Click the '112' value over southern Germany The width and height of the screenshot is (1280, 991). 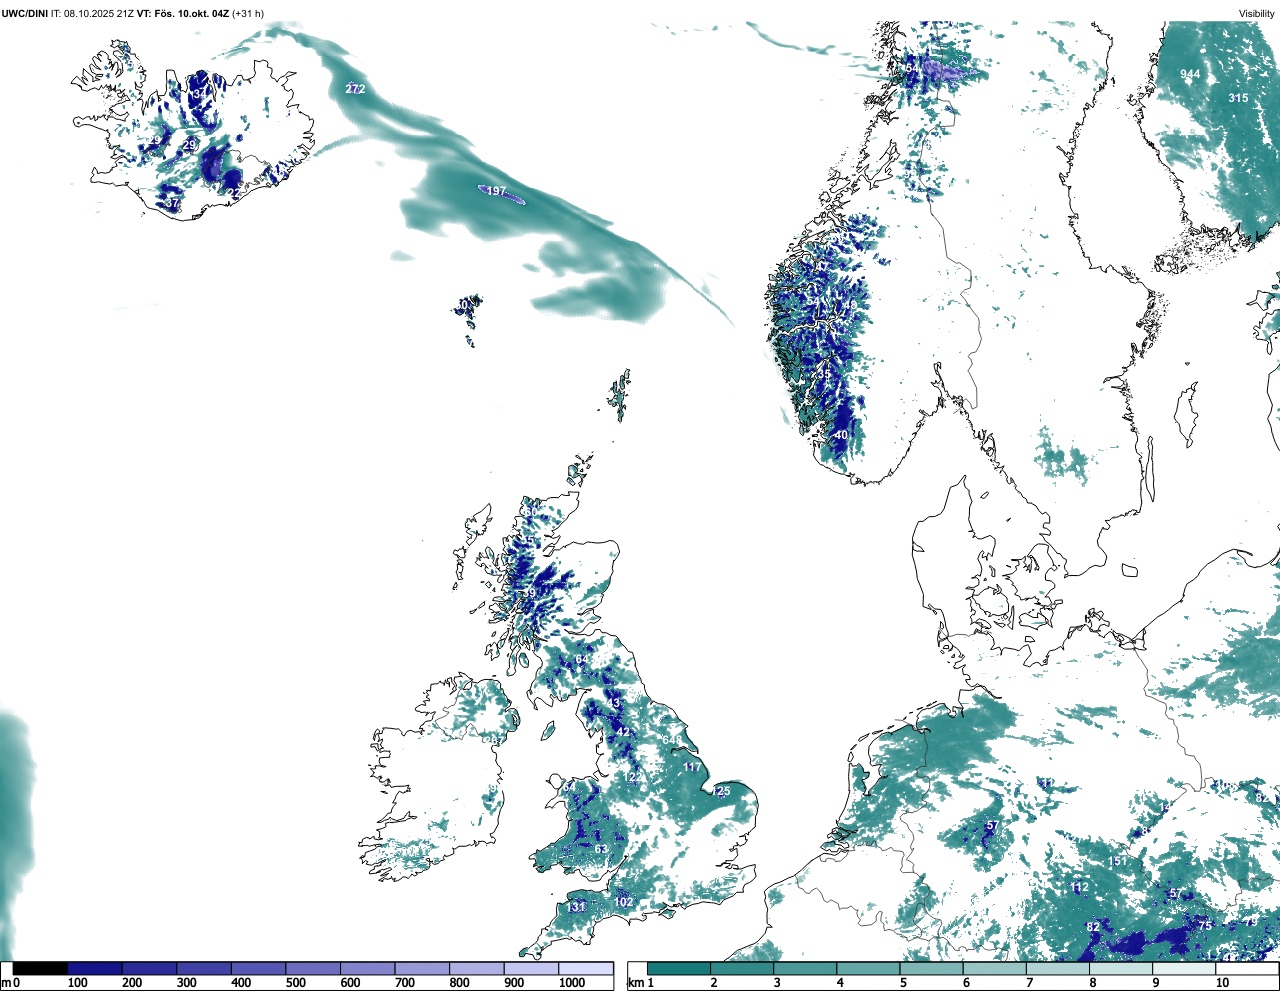[x=1079, y=887]
